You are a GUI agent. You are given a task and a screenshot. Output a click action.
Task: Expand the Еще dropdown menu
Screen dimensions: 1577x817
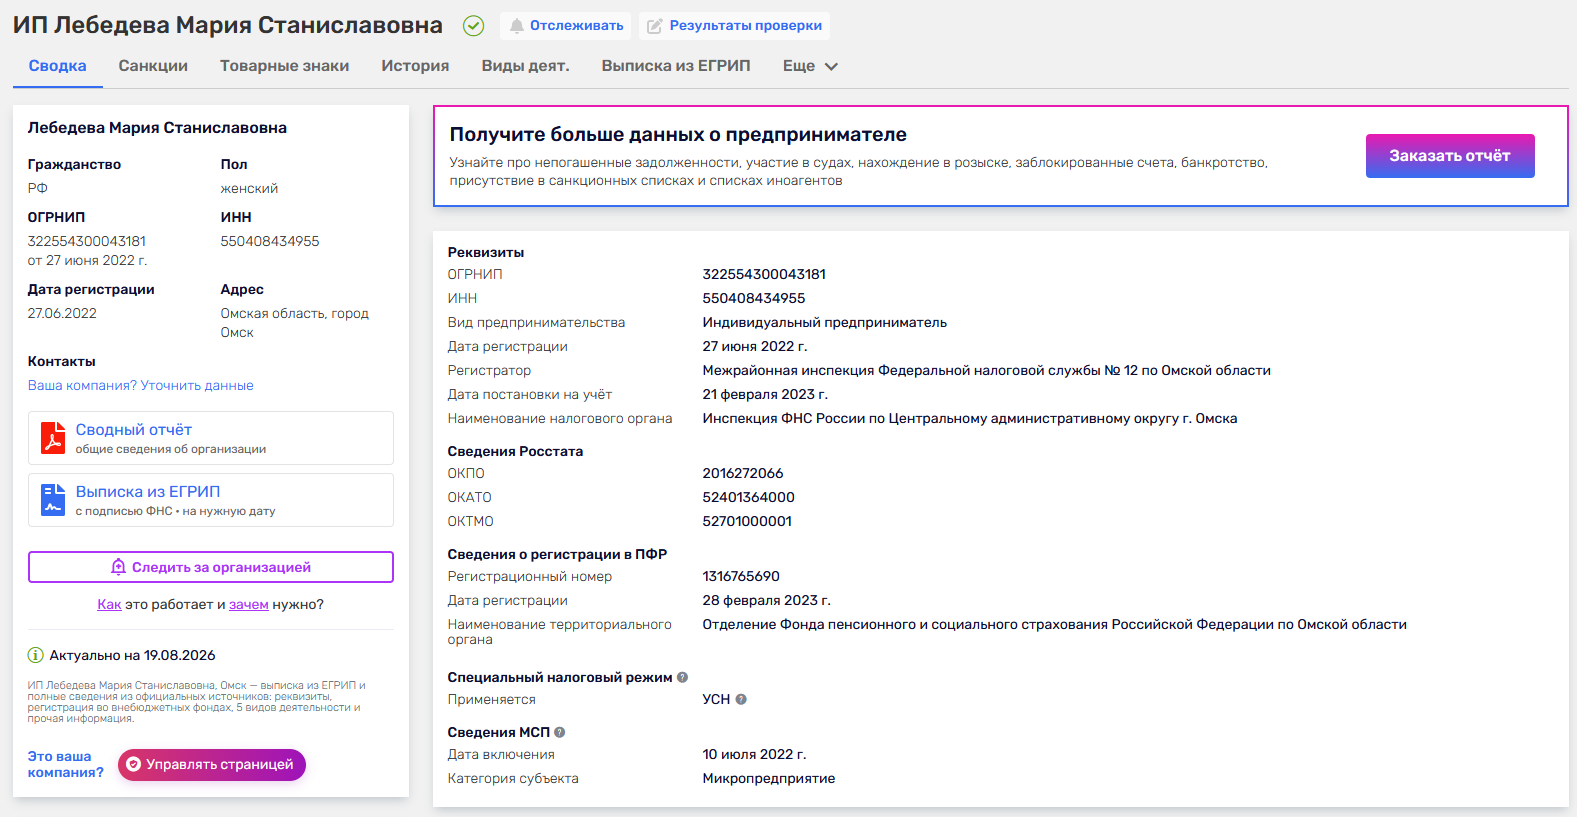coord(810,66)
